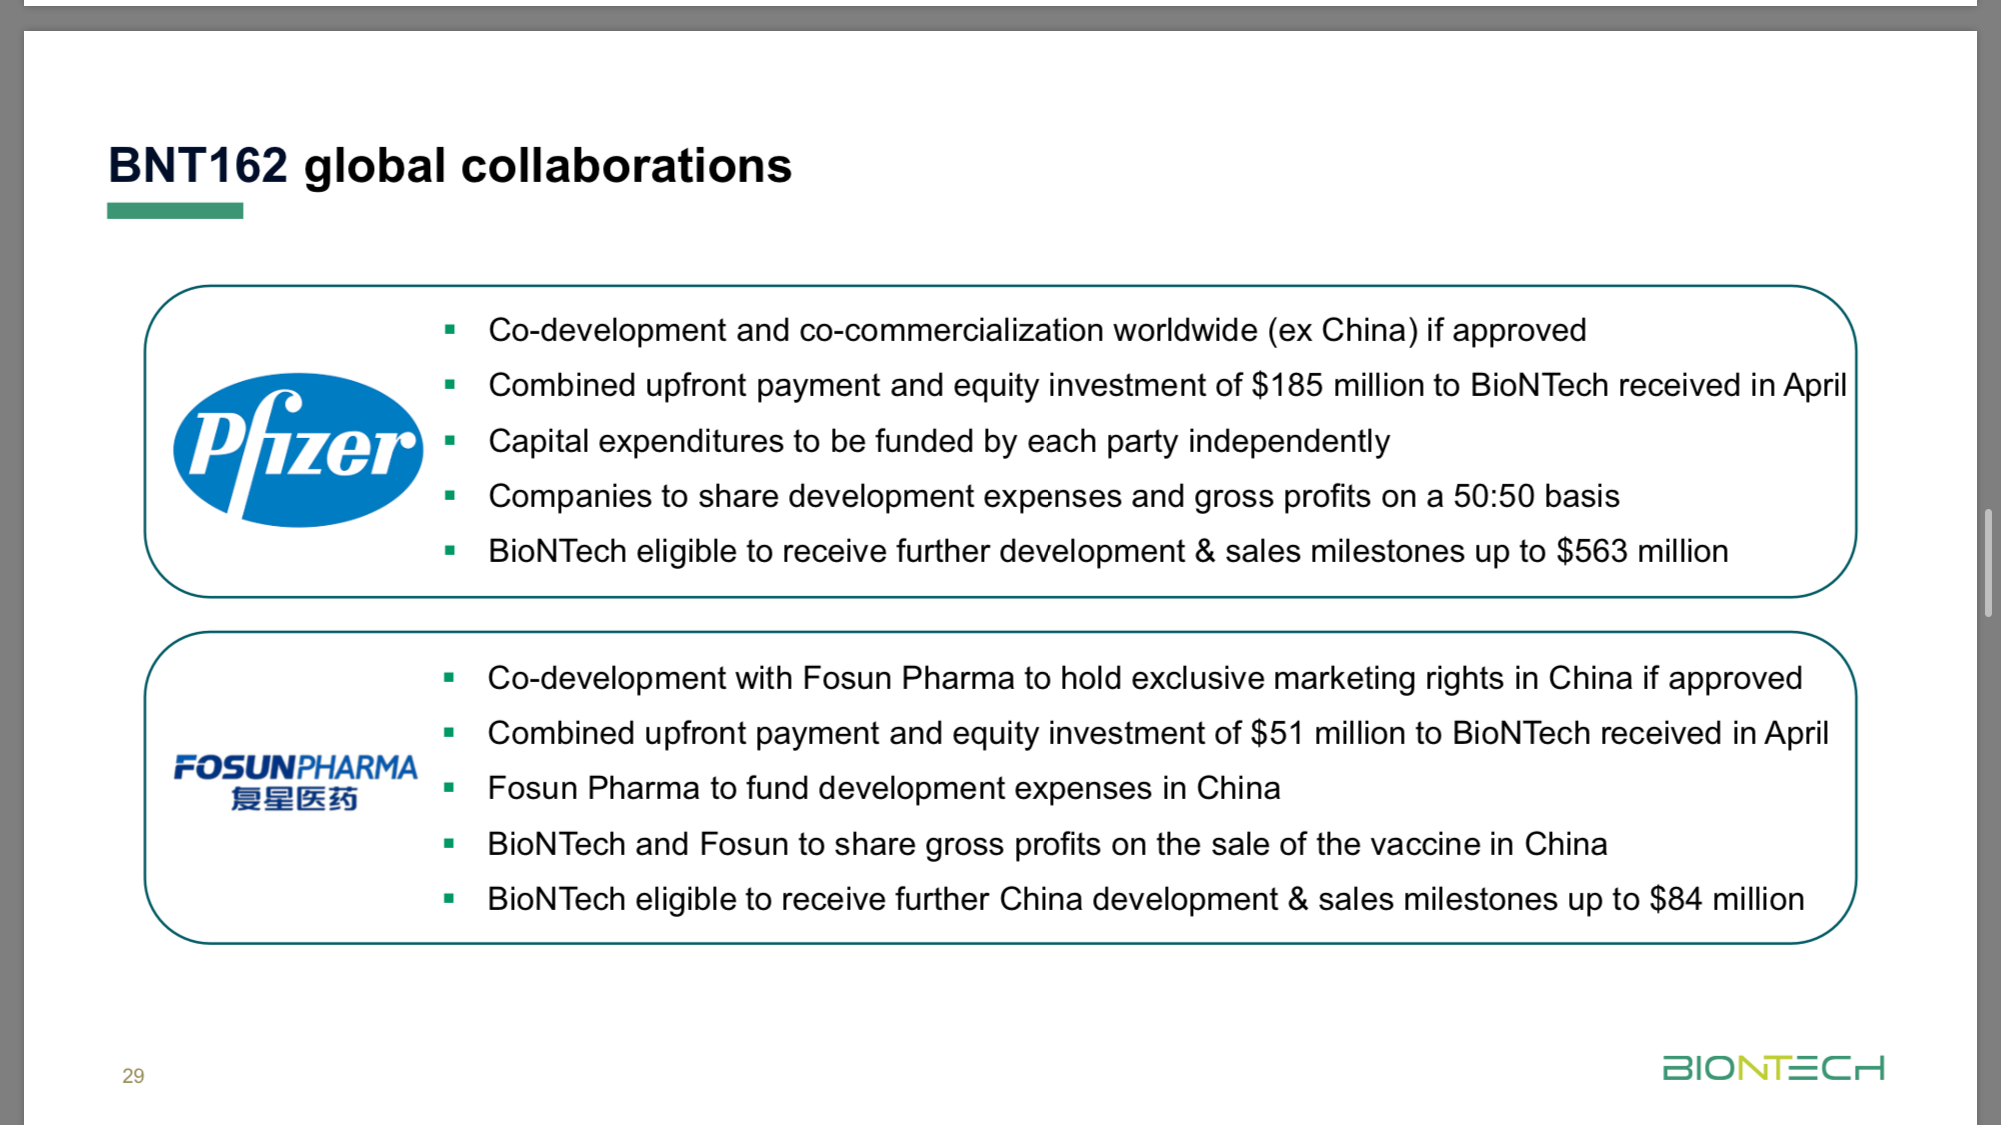Click the bullet next to "$563 million" line
Image resolution: width=2001 pixels, height=1125 pixels.
tap(450, 550)
